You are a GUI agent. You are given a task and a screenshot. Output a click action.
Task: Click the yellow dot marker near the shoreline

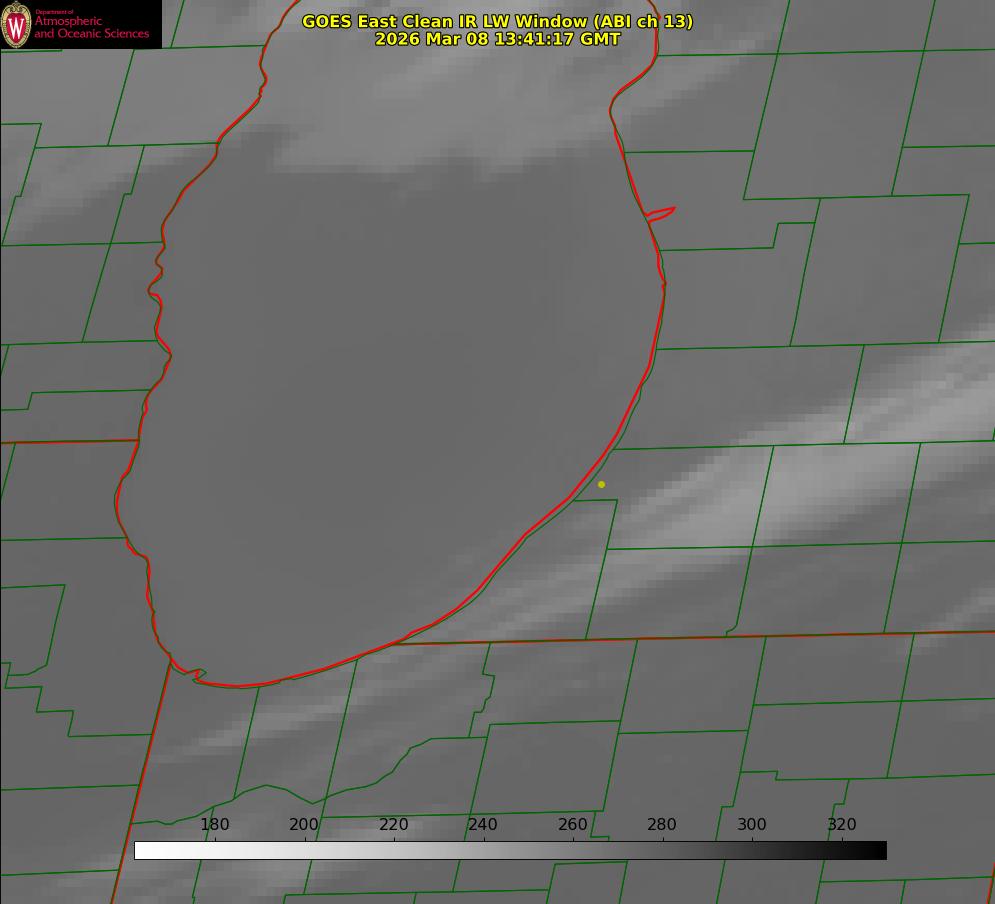coord(601,484)
